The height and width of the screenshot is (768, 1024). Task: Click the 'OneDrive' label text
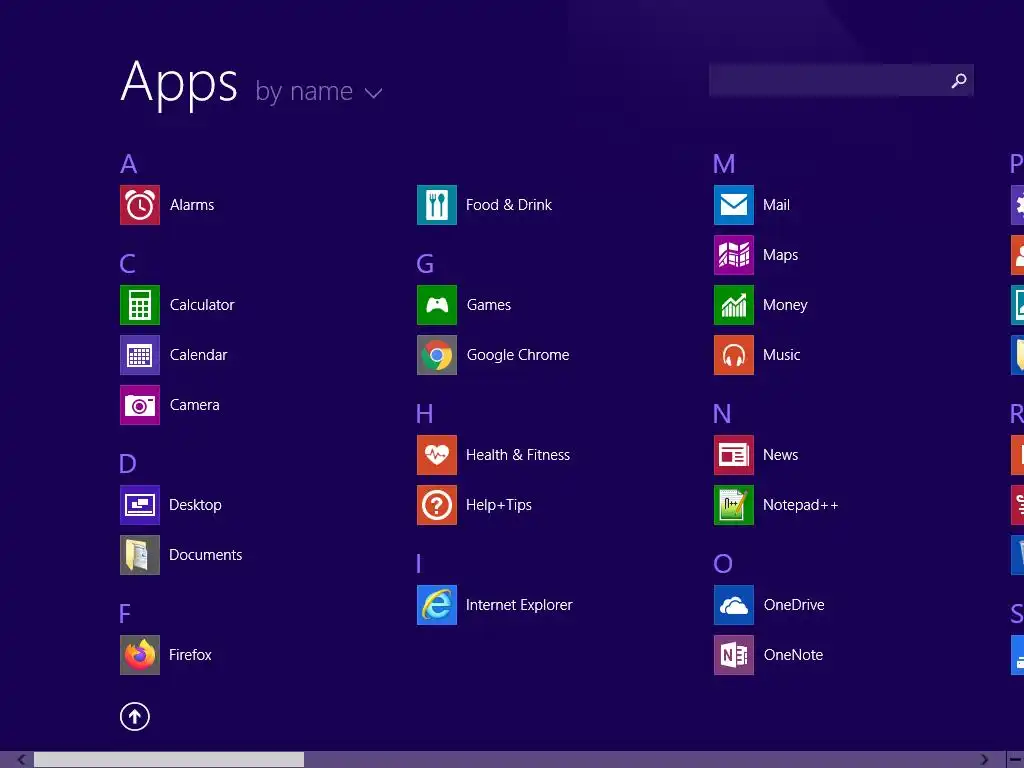click(794, 605)
